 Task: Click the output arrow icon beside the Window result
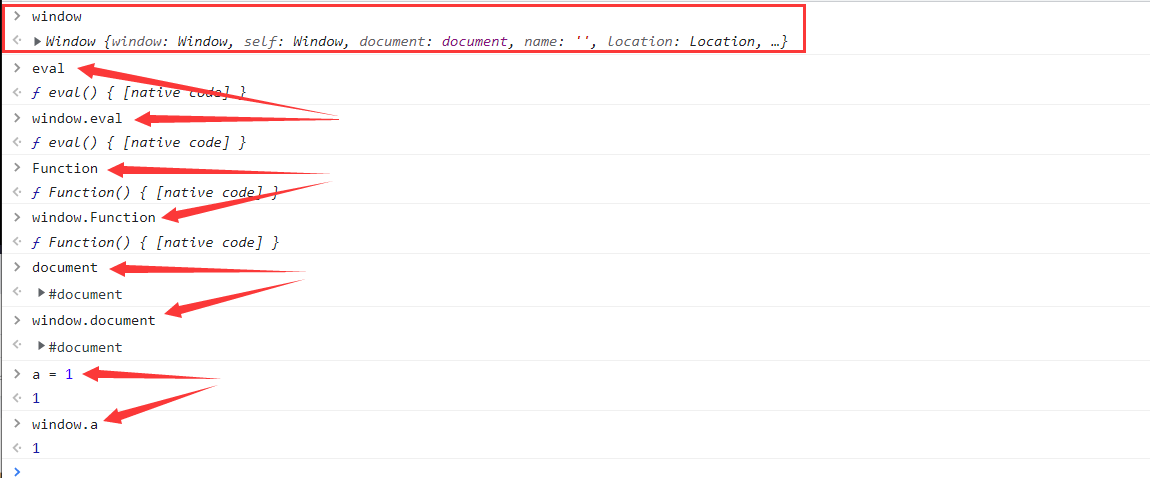coord(16,42)
